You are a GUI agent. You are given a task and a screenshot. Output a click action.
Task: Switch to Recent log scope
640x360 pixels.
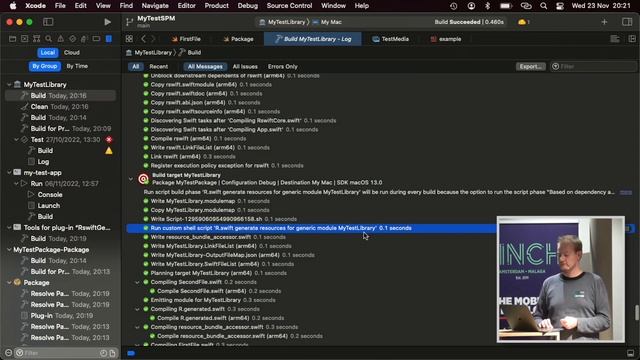pos(158,67)
